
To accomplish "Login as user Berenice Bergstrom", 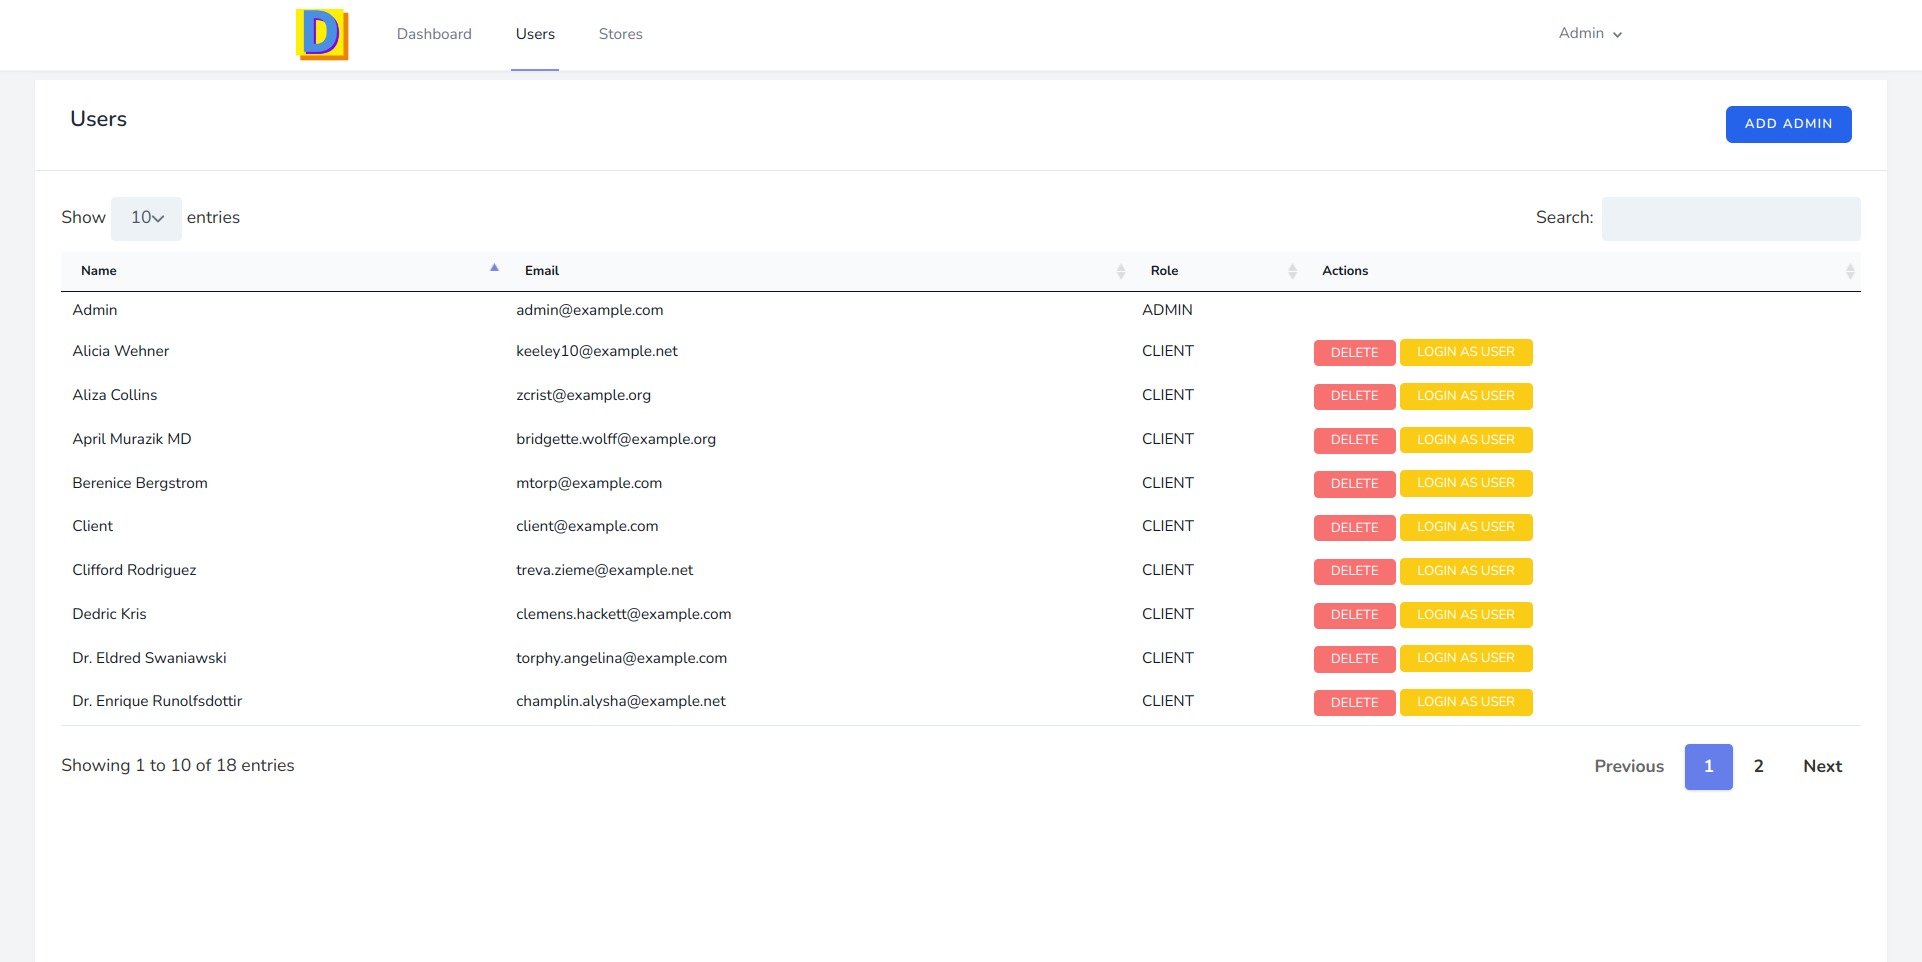I will pos(1465,483).
